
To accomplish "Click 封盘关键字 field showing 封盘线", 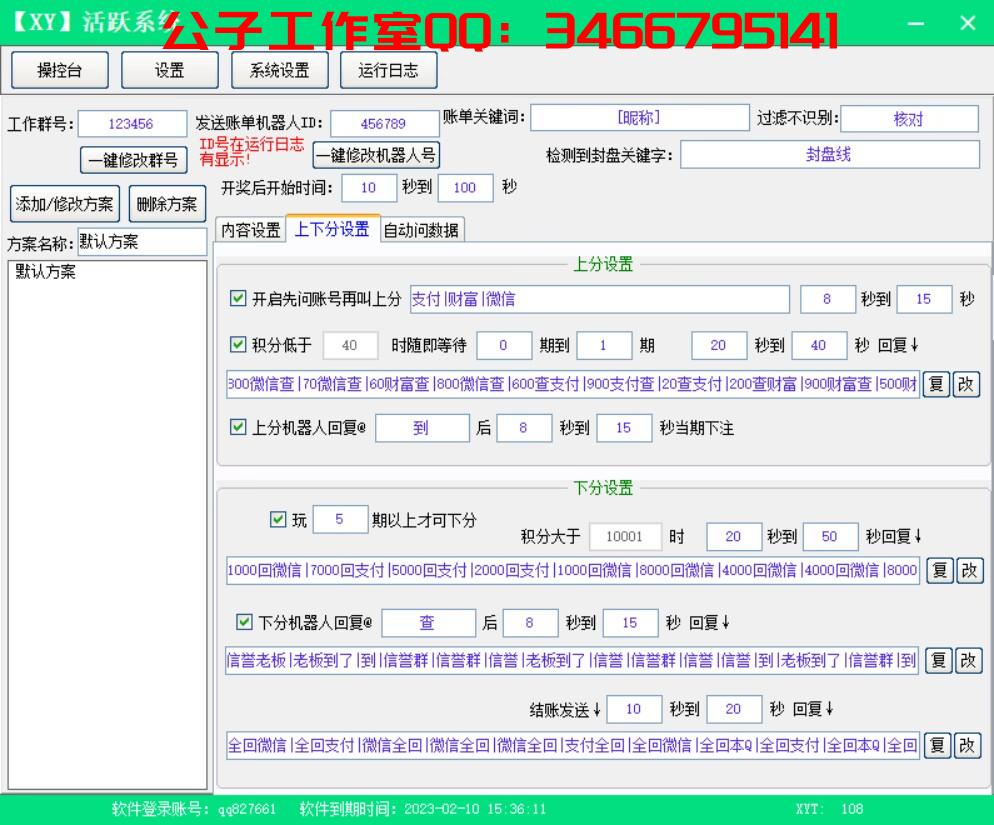I will [829, 154].
